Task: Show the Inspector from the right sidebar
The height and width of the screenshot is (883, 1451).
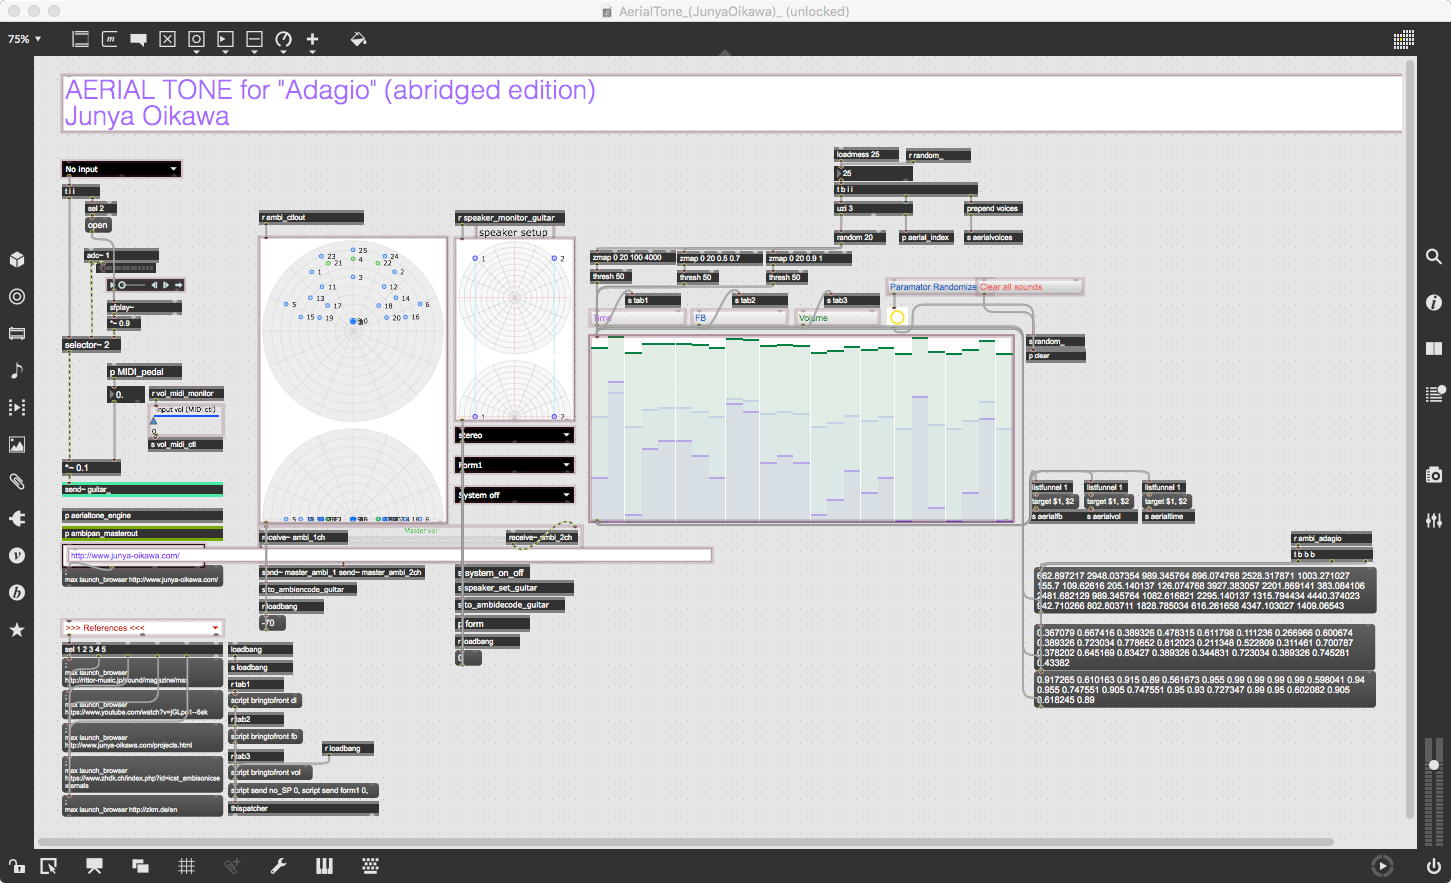Action: coord(1434,302)
